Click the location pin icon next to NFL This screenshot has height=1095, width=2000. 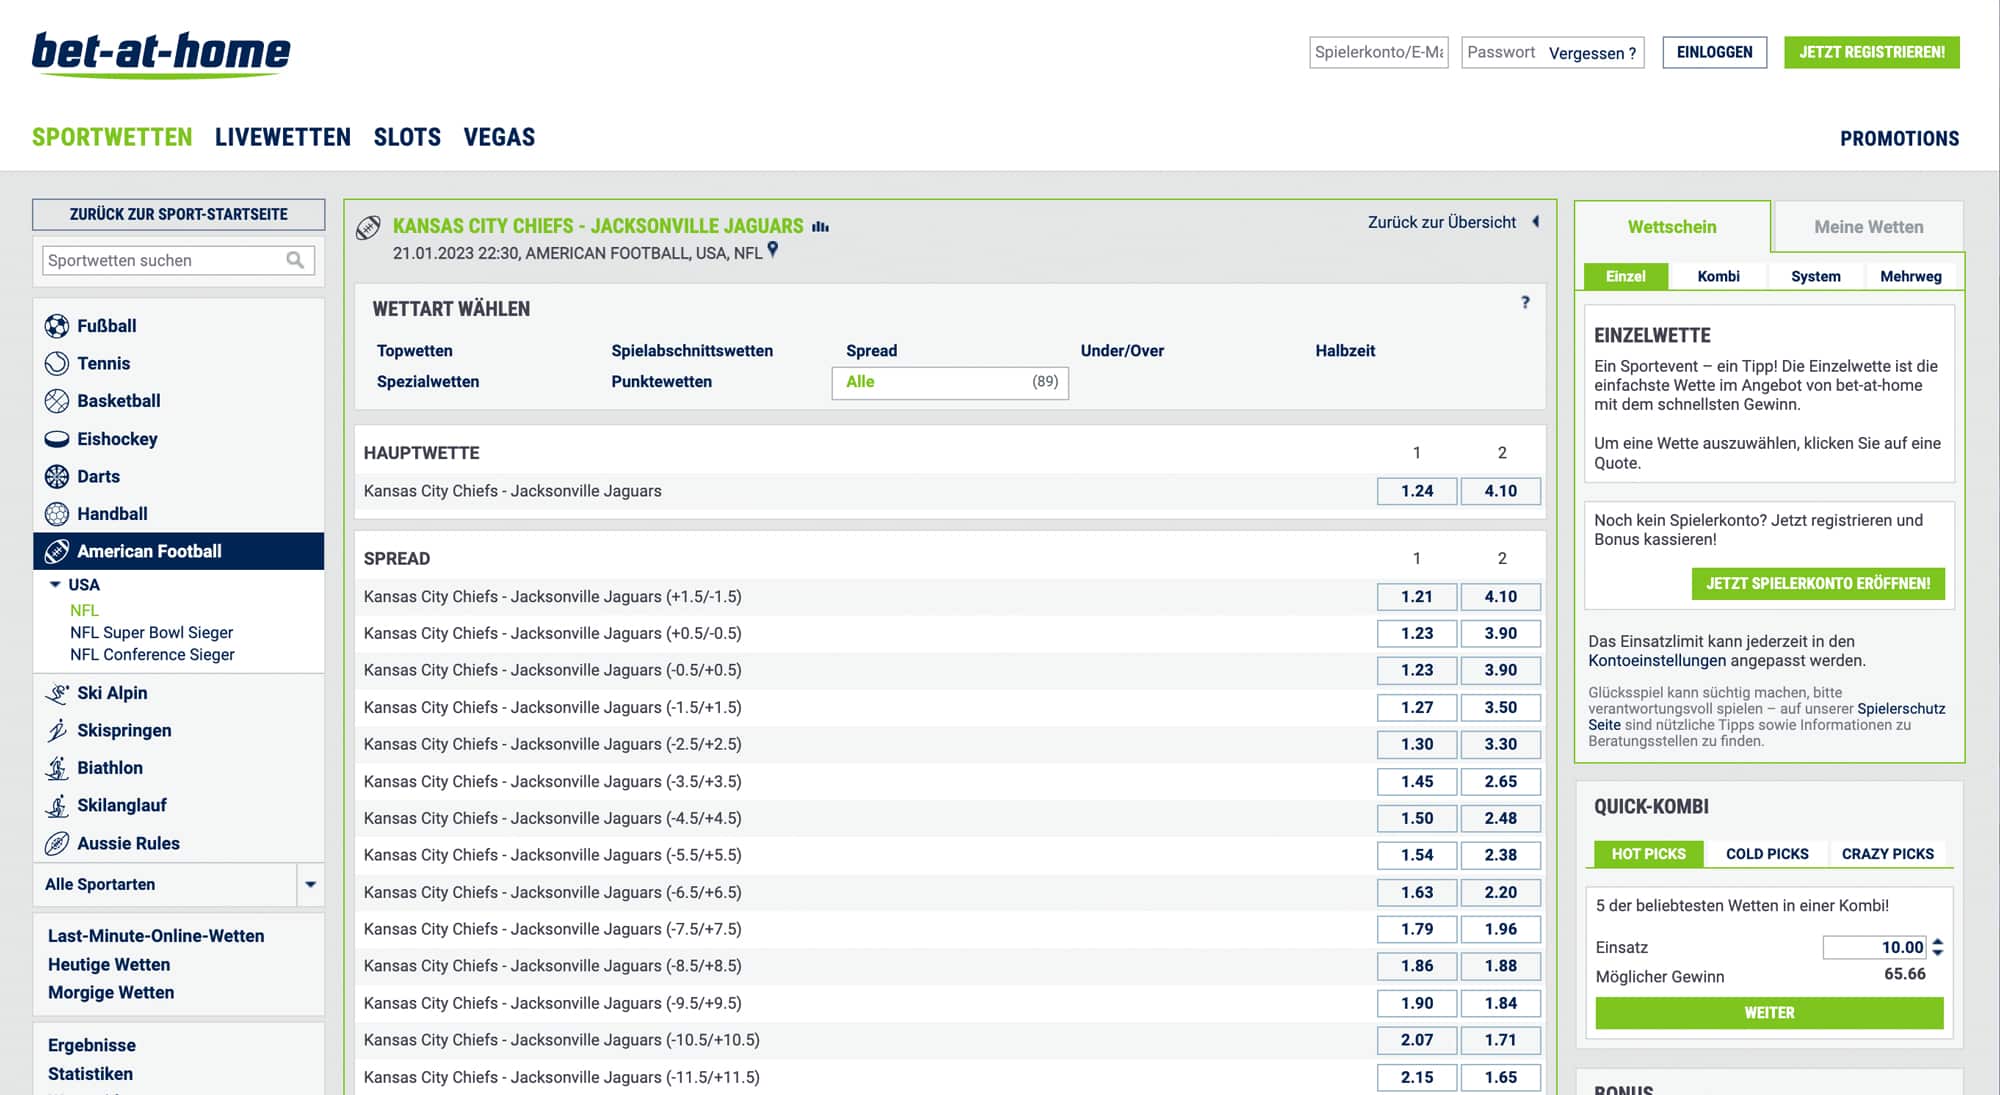pyautogui.click(x=772, y=250)
